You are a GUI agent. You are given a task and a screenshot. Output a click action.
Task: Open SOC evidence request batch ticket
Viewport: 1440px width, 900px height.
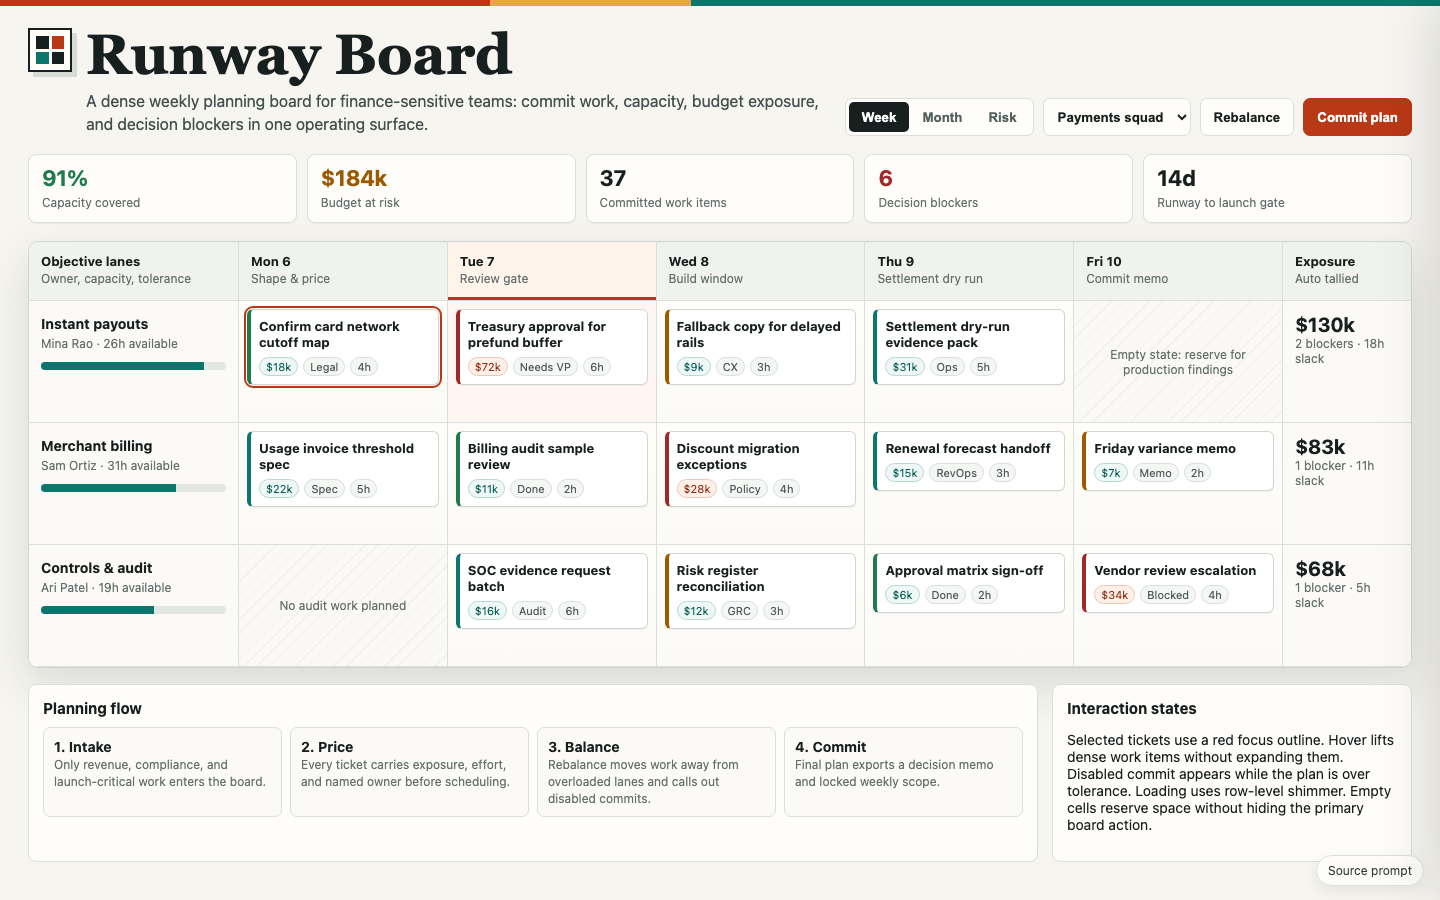click(552, 591)
